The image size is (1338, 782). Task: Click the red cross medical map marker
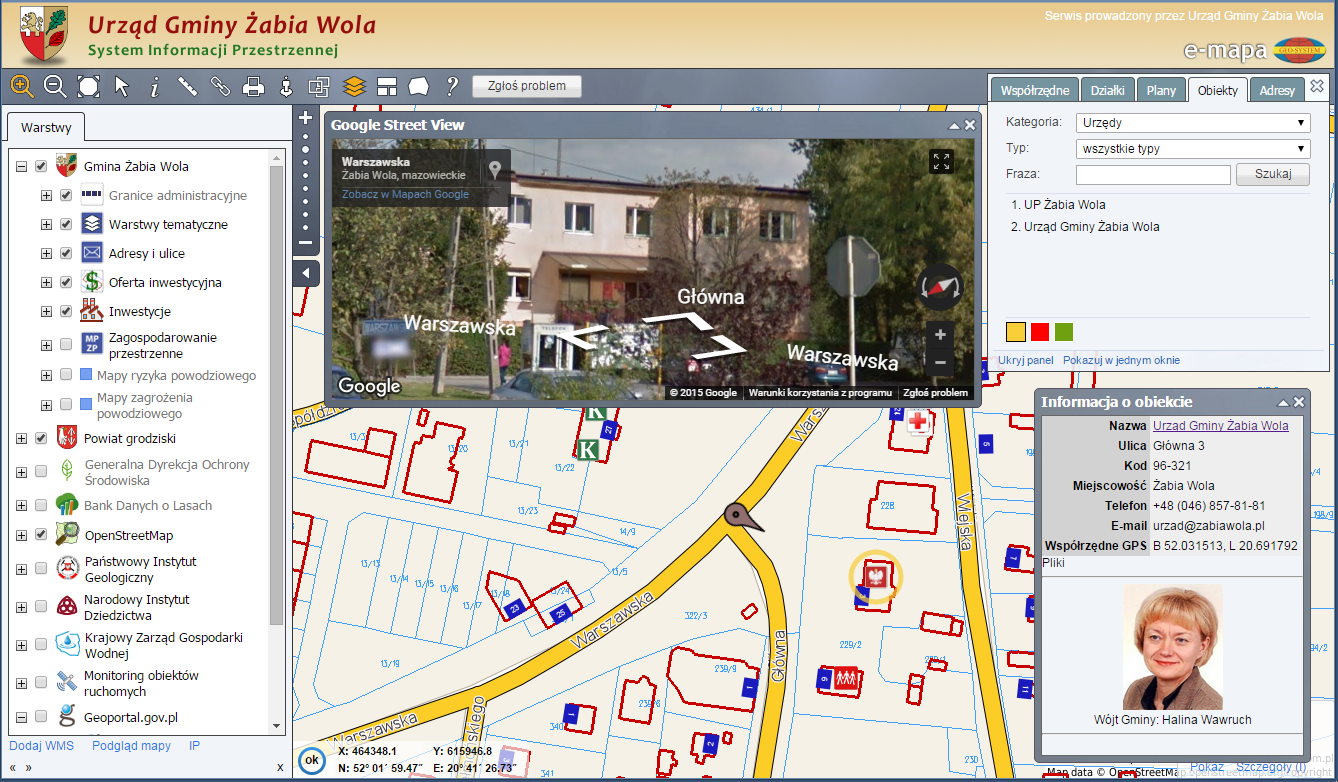pyautogui.click(x=918, y=425)
